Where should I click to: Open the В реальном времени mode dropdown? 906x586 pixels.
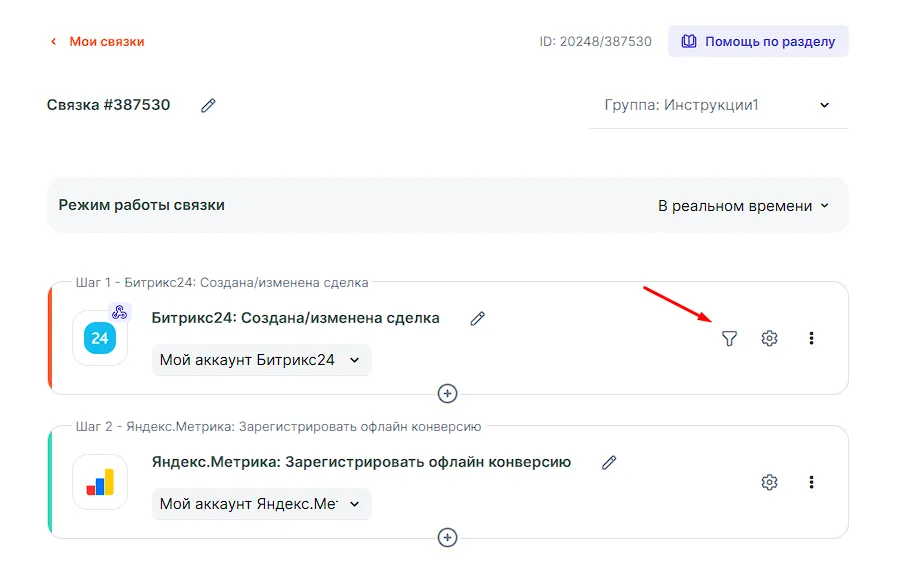743,205
